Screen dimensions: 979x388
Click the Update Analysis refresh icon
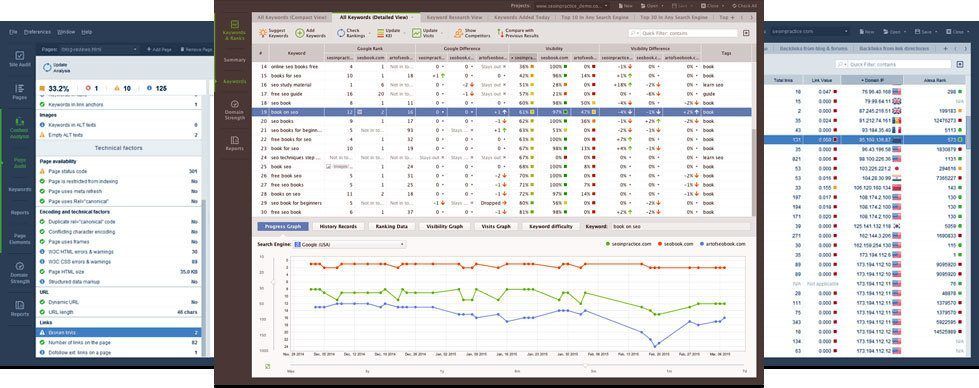tap(47, 67)
